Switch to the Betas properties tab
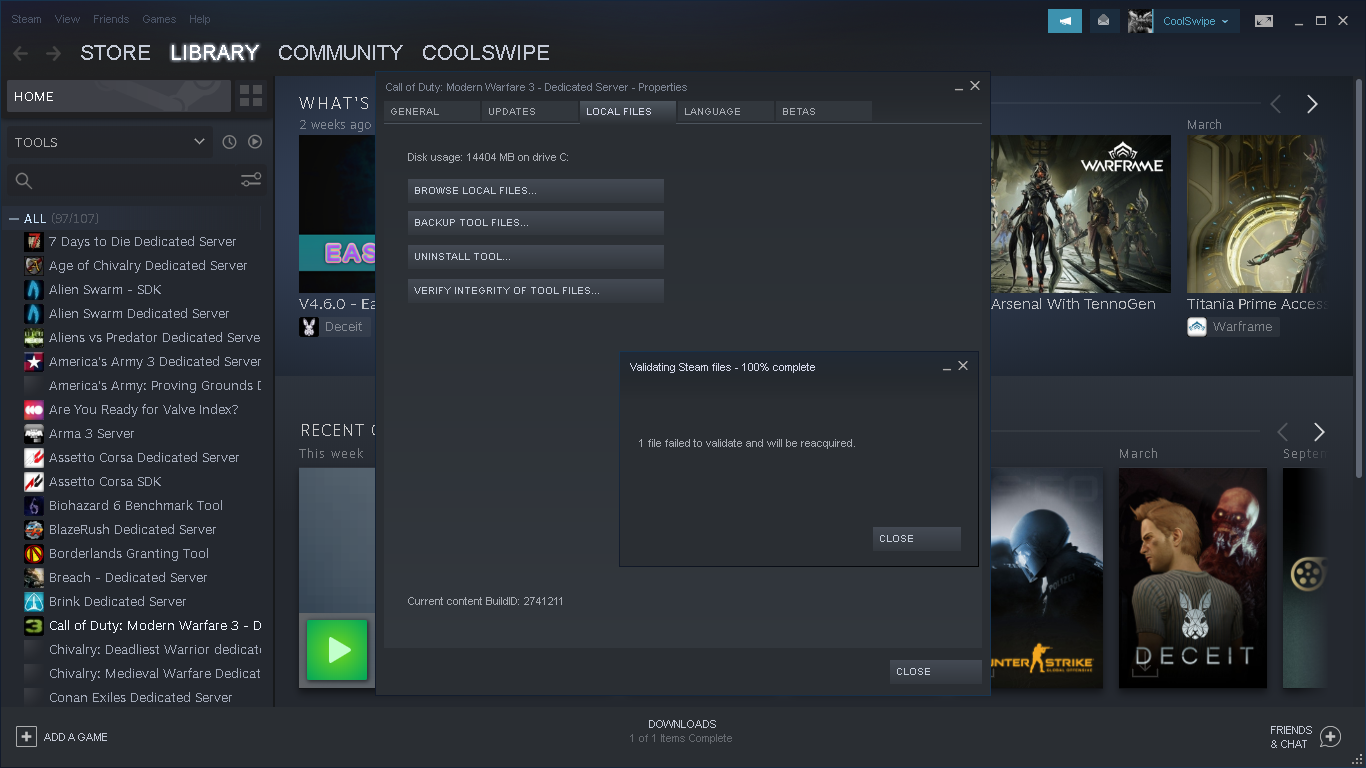Screen dimensions: 1366x768 824,112
